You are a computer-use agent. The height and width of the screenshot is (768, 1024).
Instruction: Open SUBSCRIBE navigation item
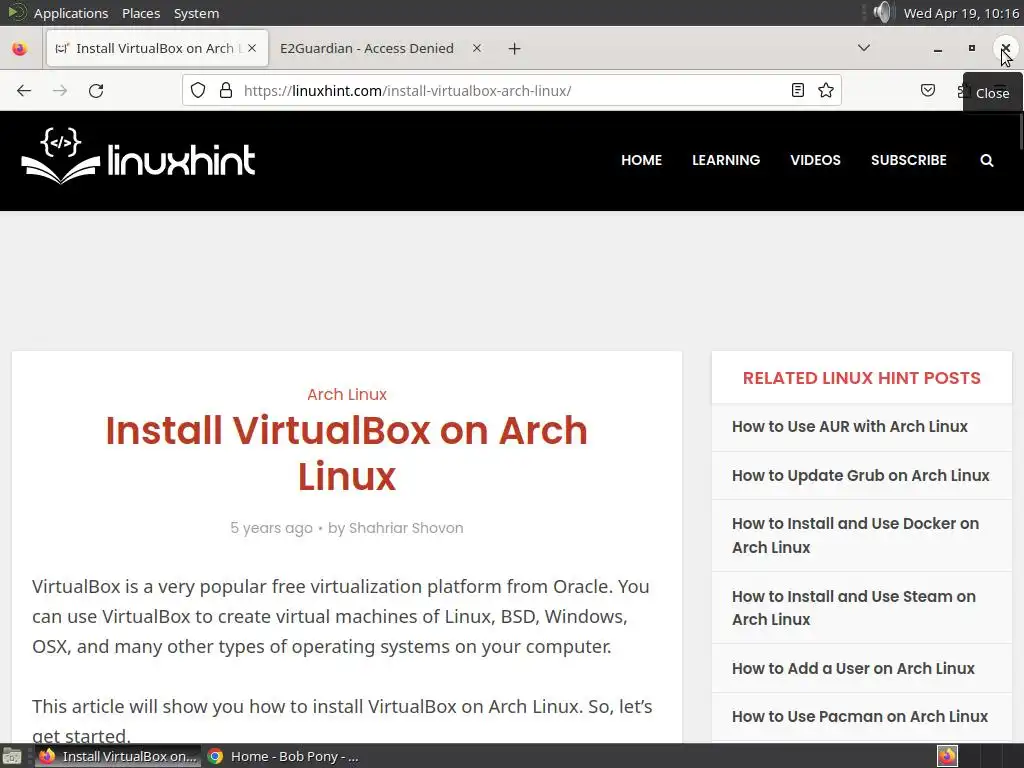point(908,160)
